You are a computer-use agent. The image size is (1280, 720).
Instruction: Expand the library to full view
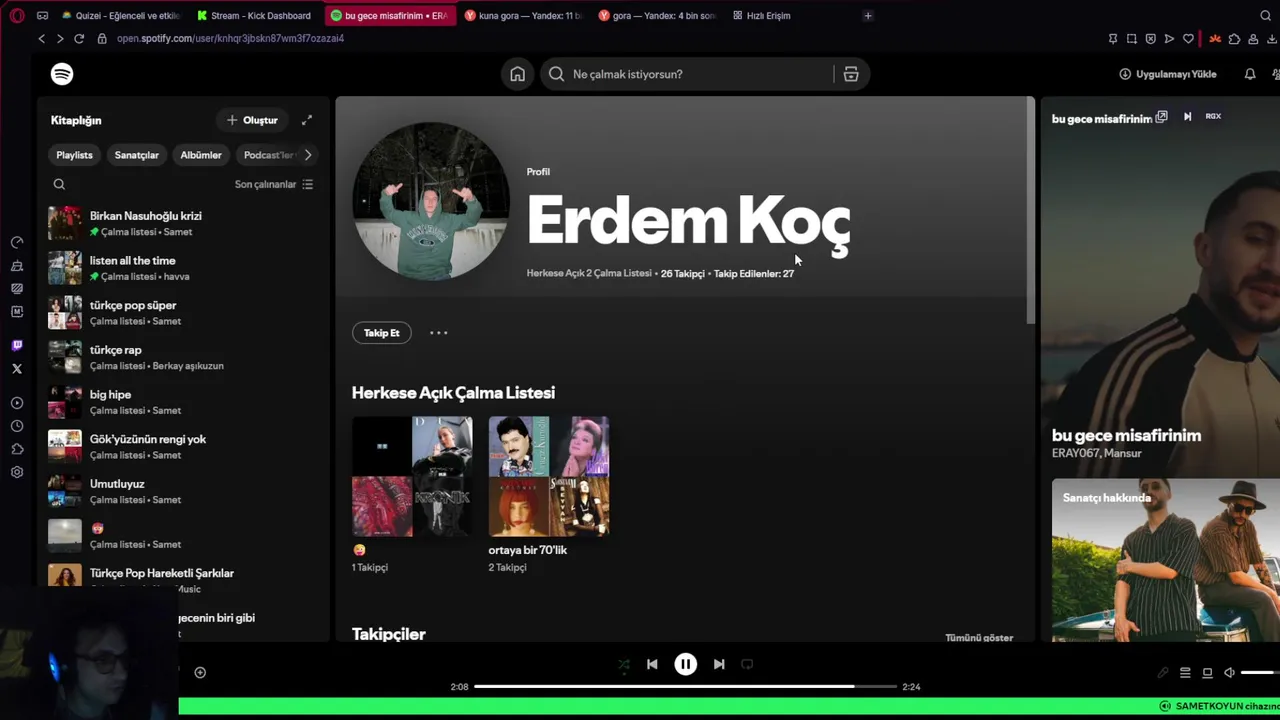307,120
